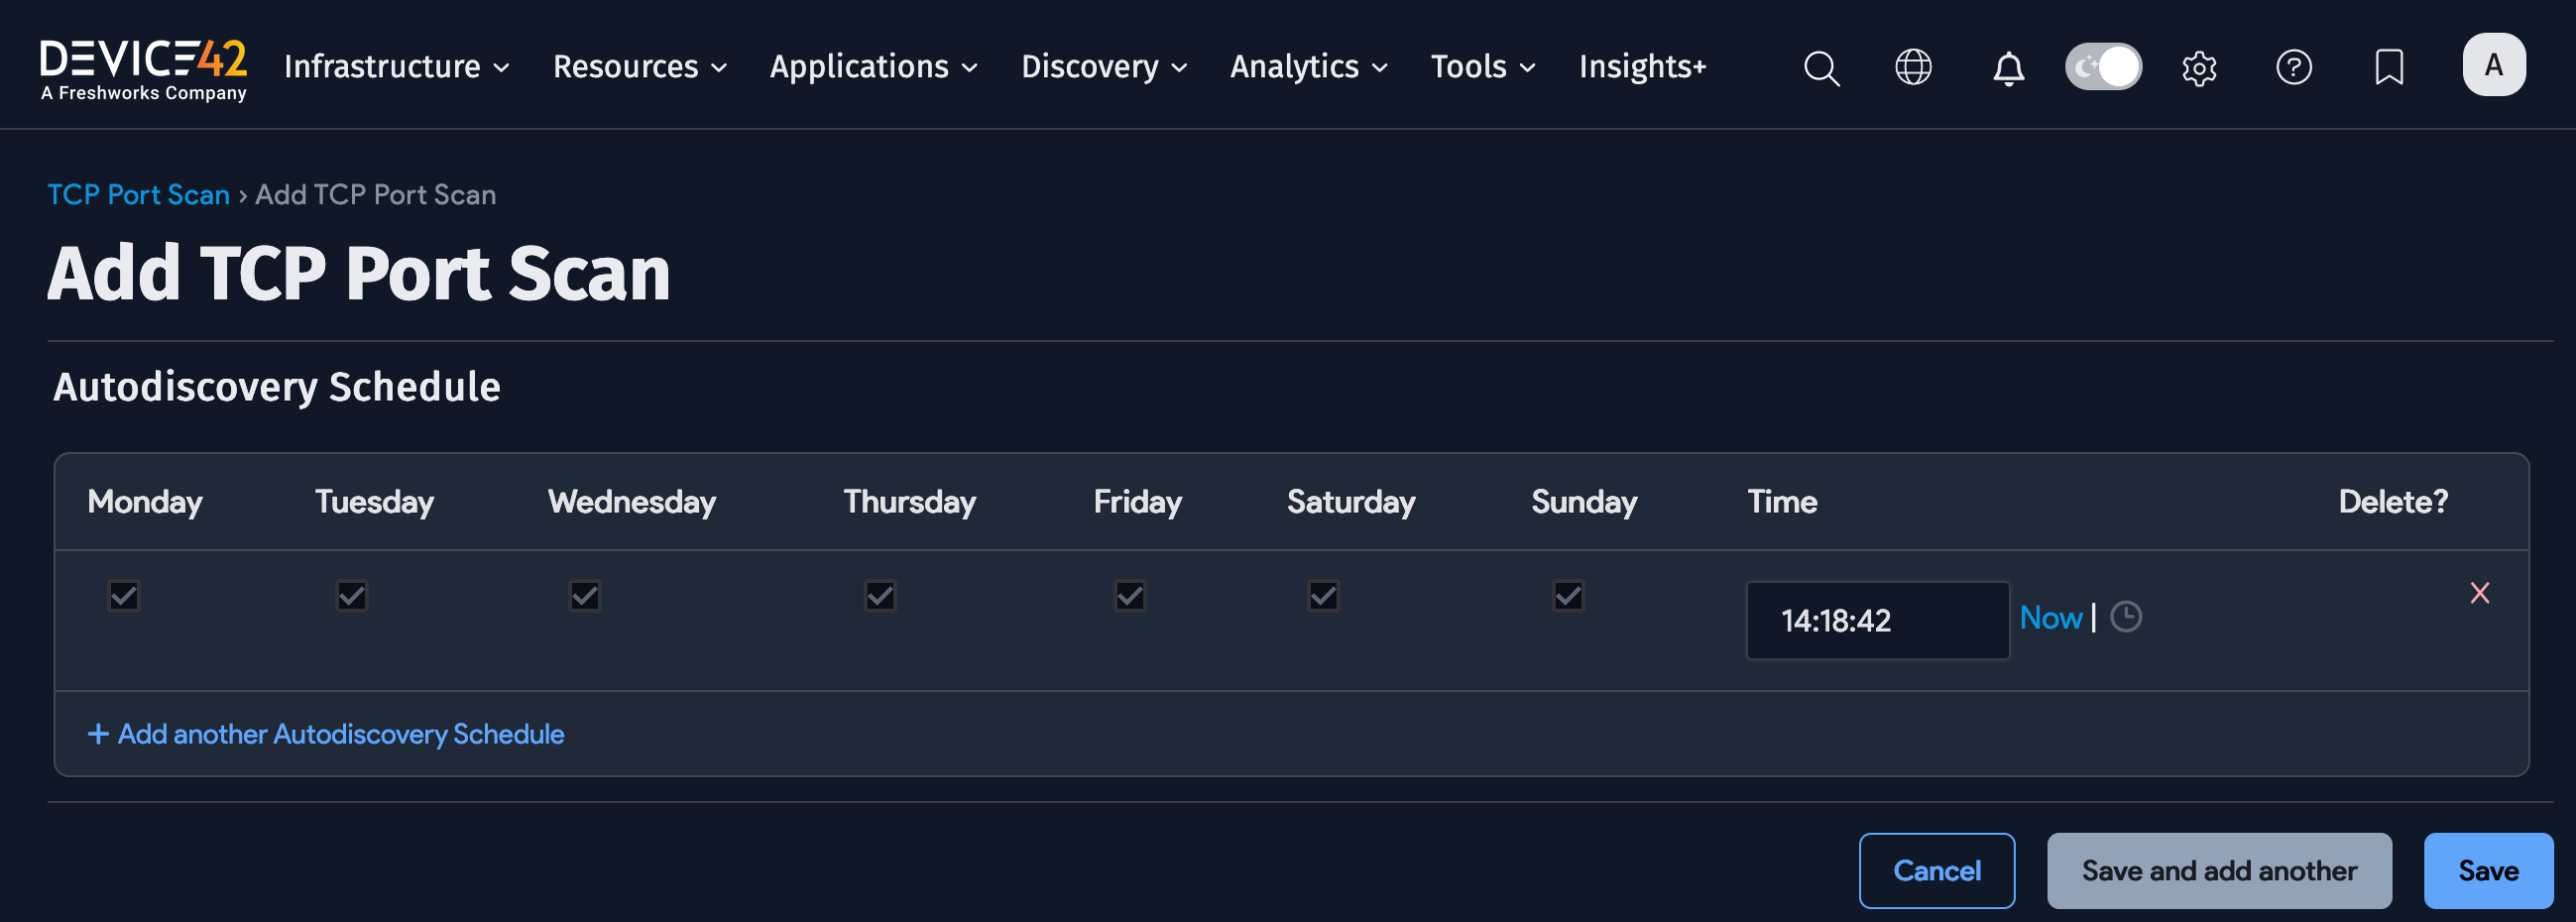Select the Insights+ menu item
The width and height of the screenshot is (2576, 922).
tap(1642, 67)
